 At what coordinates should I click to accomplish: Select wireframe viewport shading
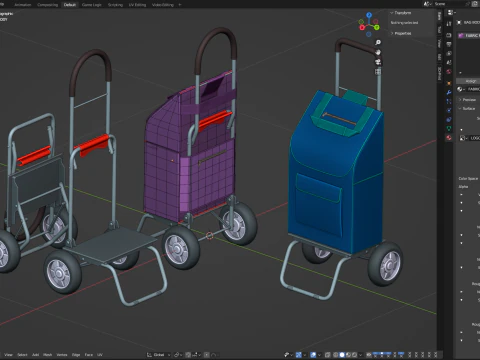335,355
